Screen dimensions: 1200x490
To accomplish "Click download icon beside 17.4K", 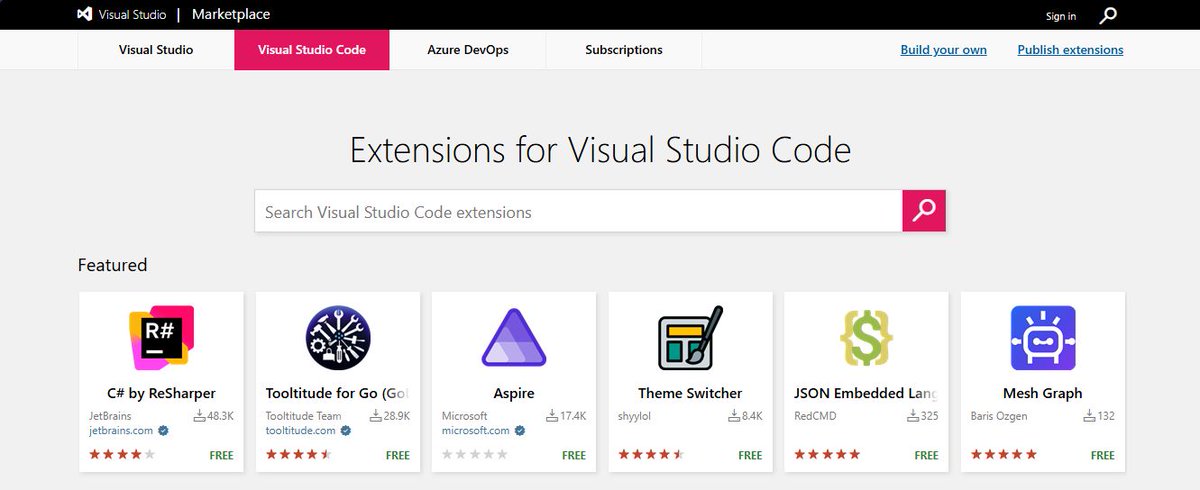I will tap(551, 415).
